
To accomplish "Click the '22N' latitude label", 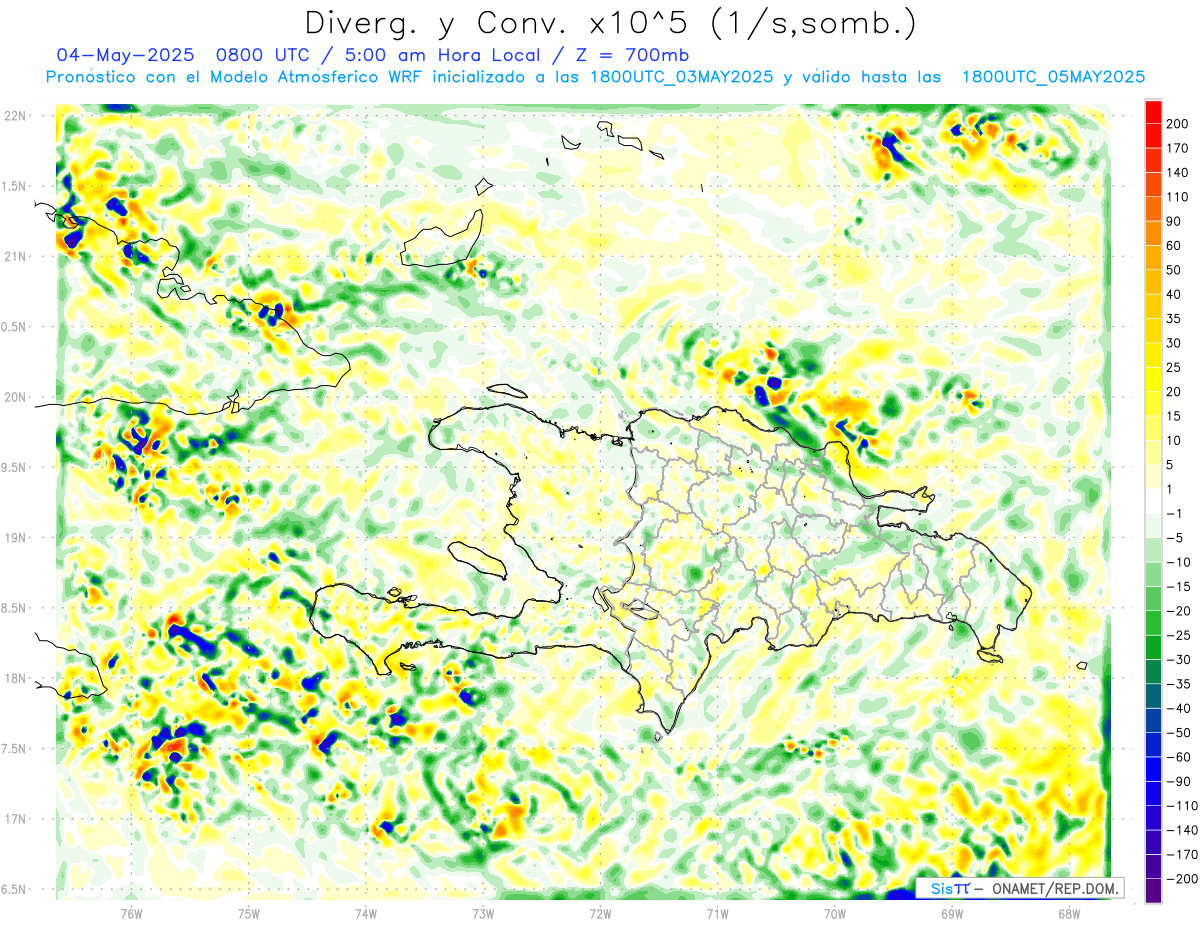I will tap(15, 115).
